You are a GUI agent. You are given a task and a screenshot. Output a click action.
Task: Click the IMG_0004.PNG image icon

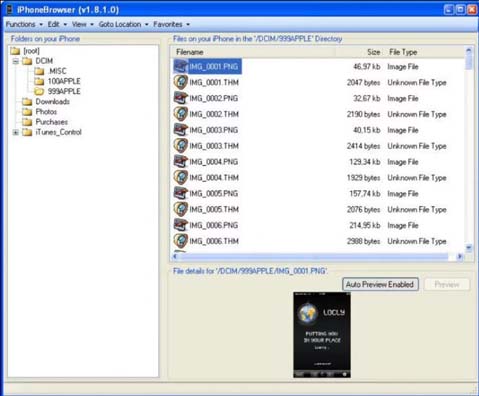pyautogui.click(x=181, y=162)
